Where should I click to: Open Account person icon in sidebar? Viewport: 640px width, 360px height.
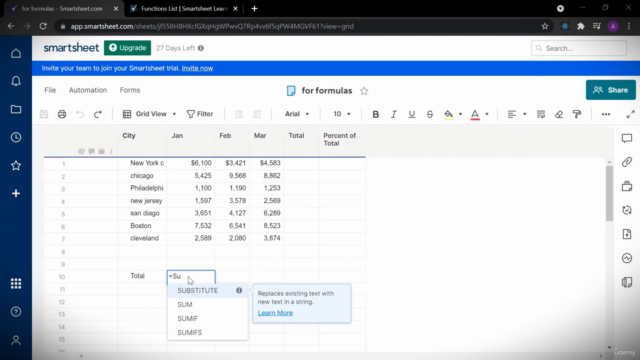pos(16,340)
